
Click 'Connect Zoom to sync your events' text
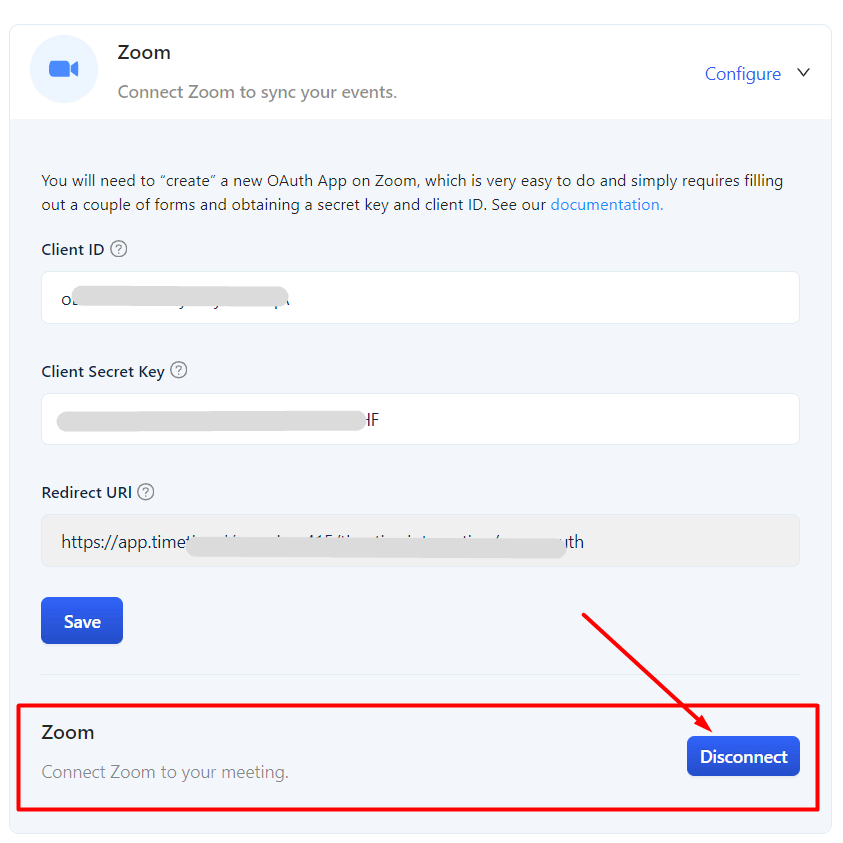point(257,92)
